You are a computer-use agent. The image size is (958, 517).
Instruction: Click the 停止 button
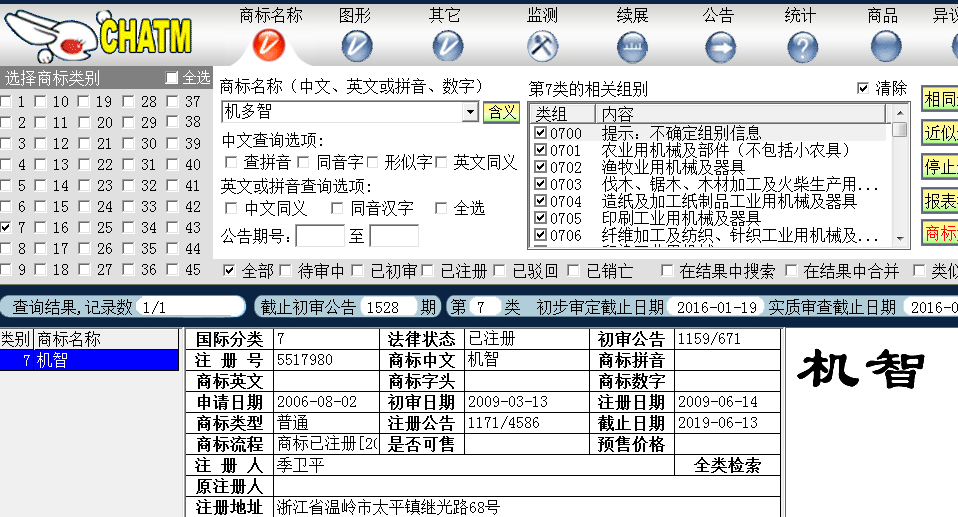coord(940,166)
